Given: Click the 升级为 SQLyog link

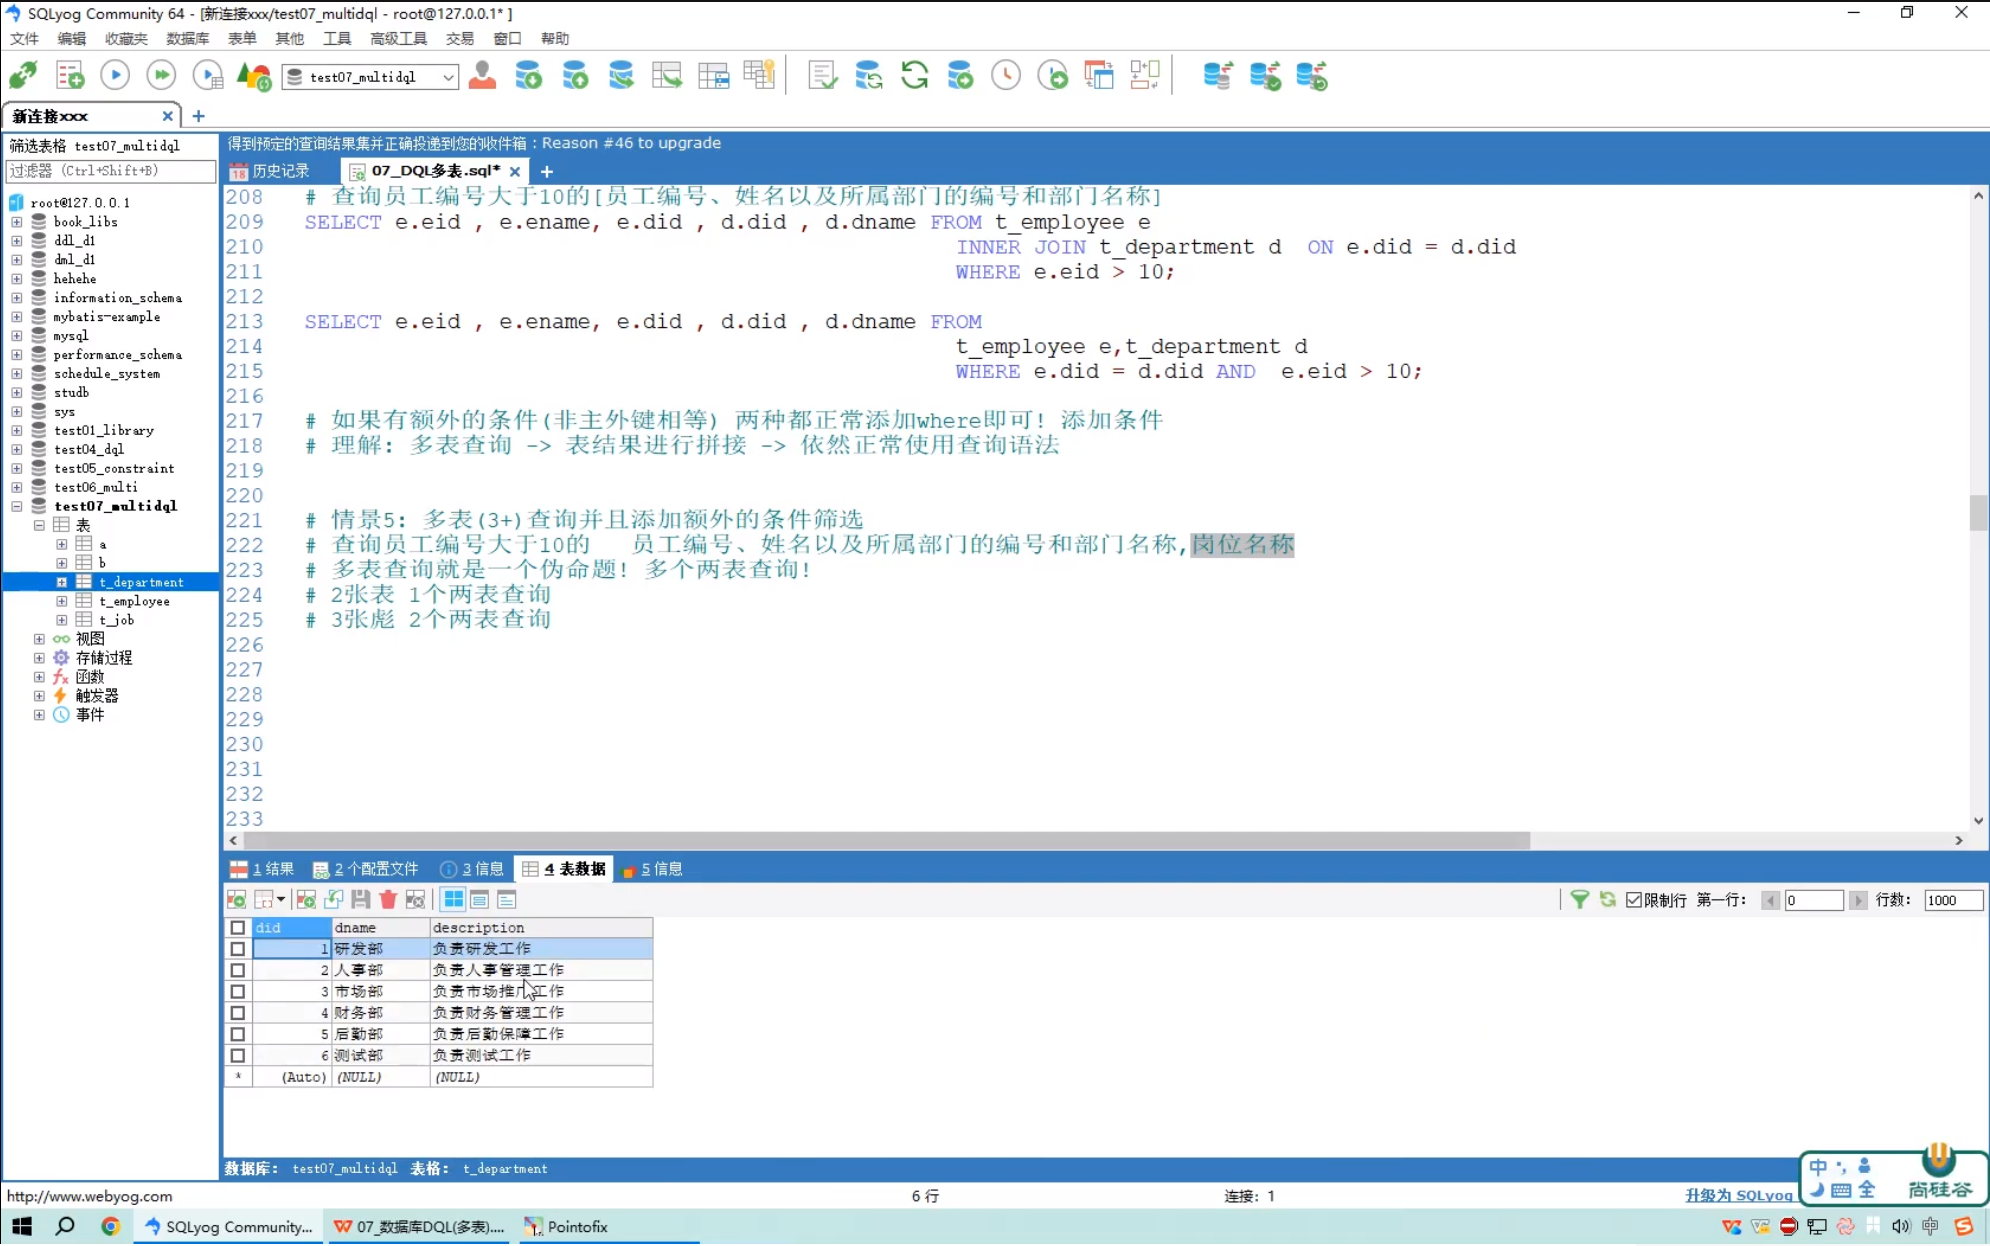Looking at the screenshot, I should pyautogui.click(x=1739, y=1196).
